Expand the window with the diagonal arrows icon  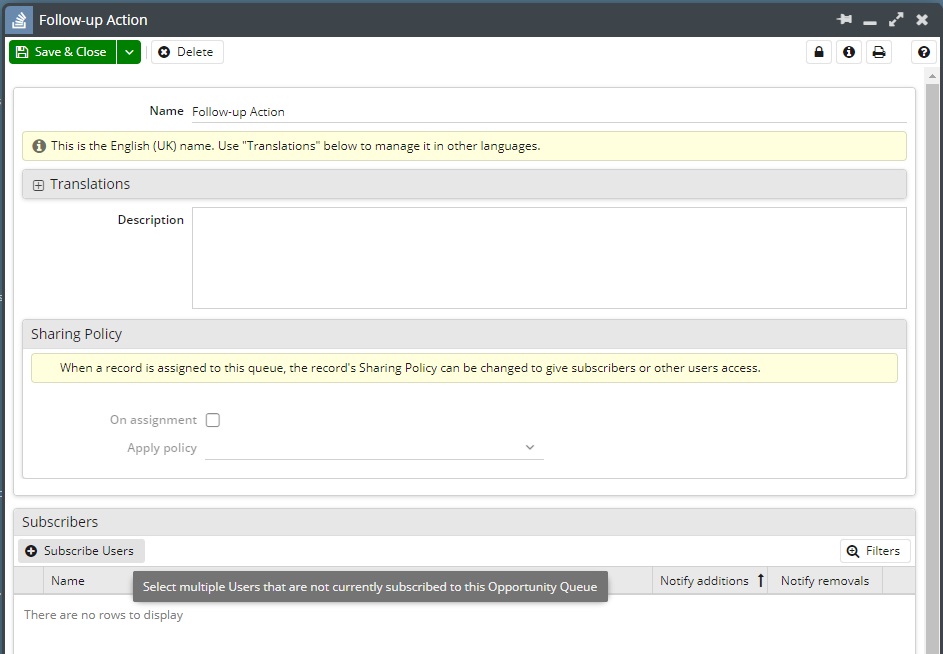click(896, 18)
